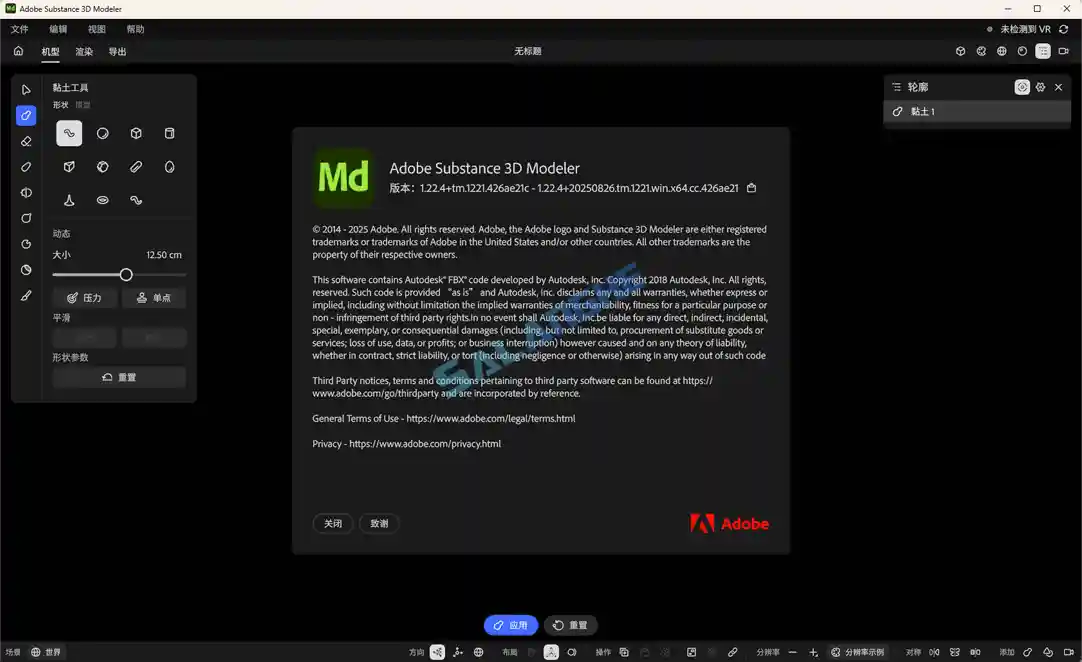
Task: Select the arrow selection tool at top of toolbar
Action: pyautogui.click(x=24, y=90)
